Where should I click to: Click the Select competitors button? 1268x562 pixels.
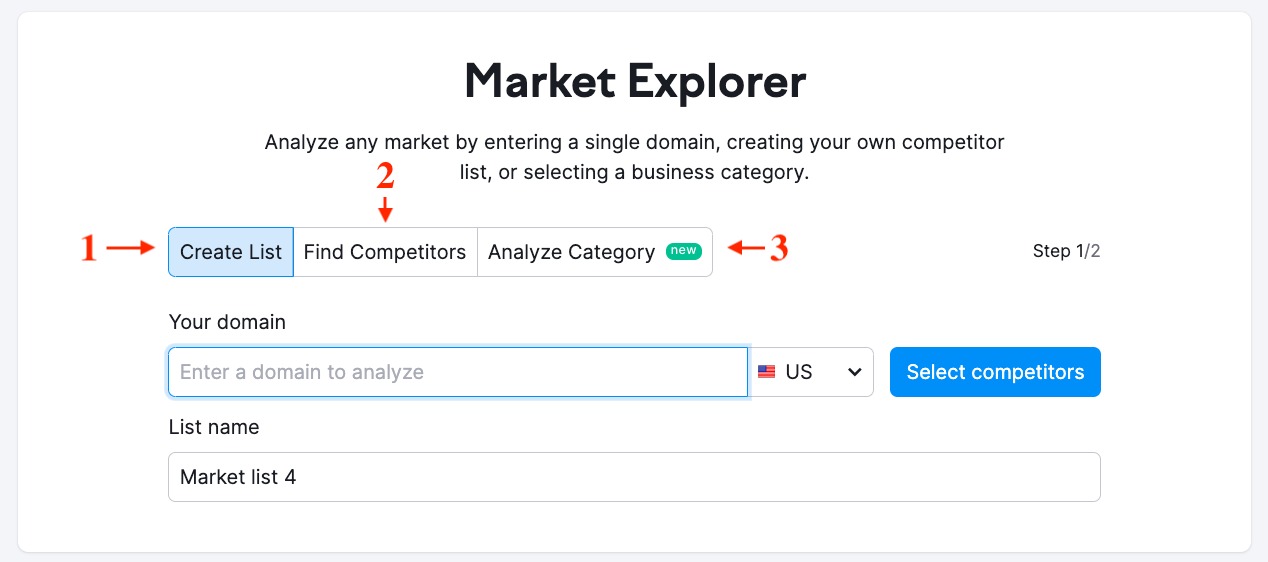point(995,372)
